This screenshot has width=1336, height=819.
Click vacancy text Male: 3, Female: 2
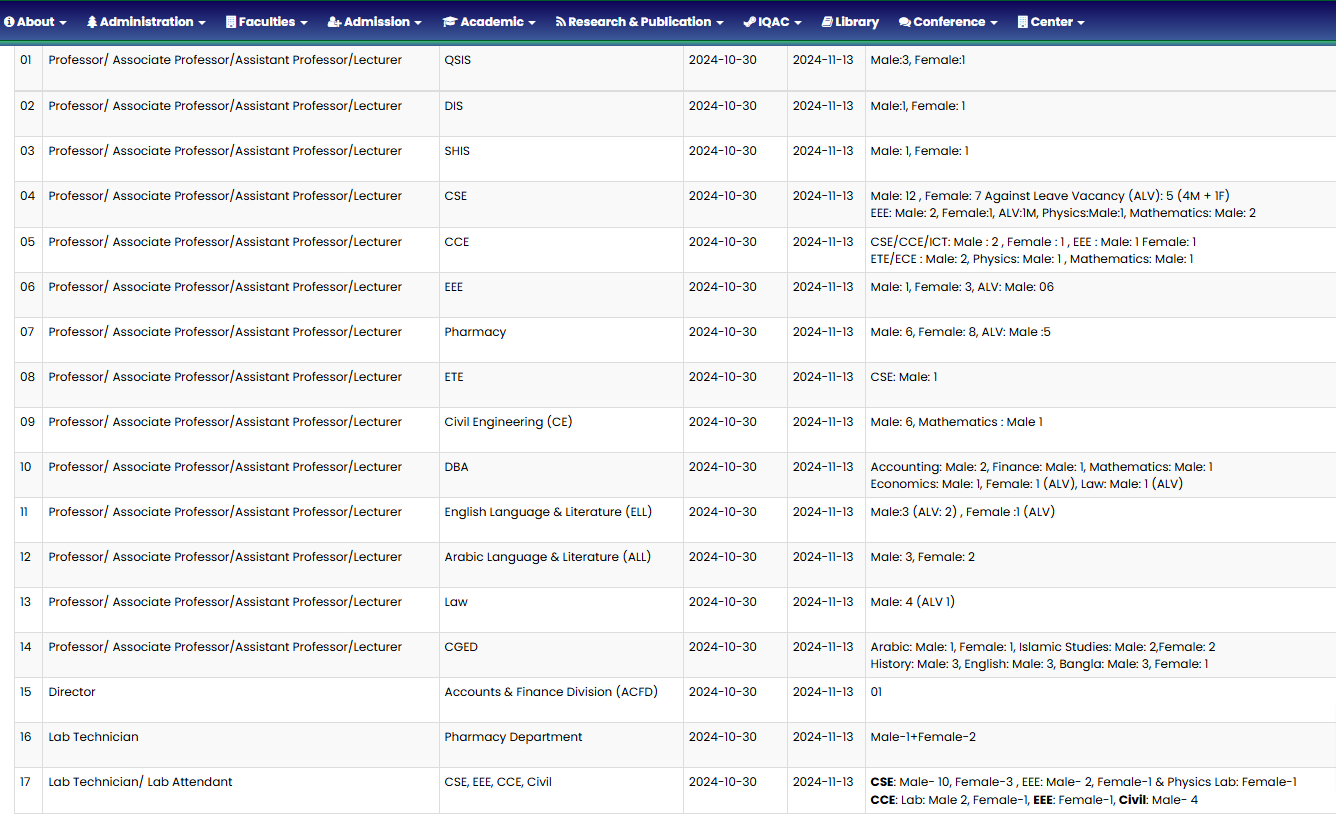pos(923,557)
